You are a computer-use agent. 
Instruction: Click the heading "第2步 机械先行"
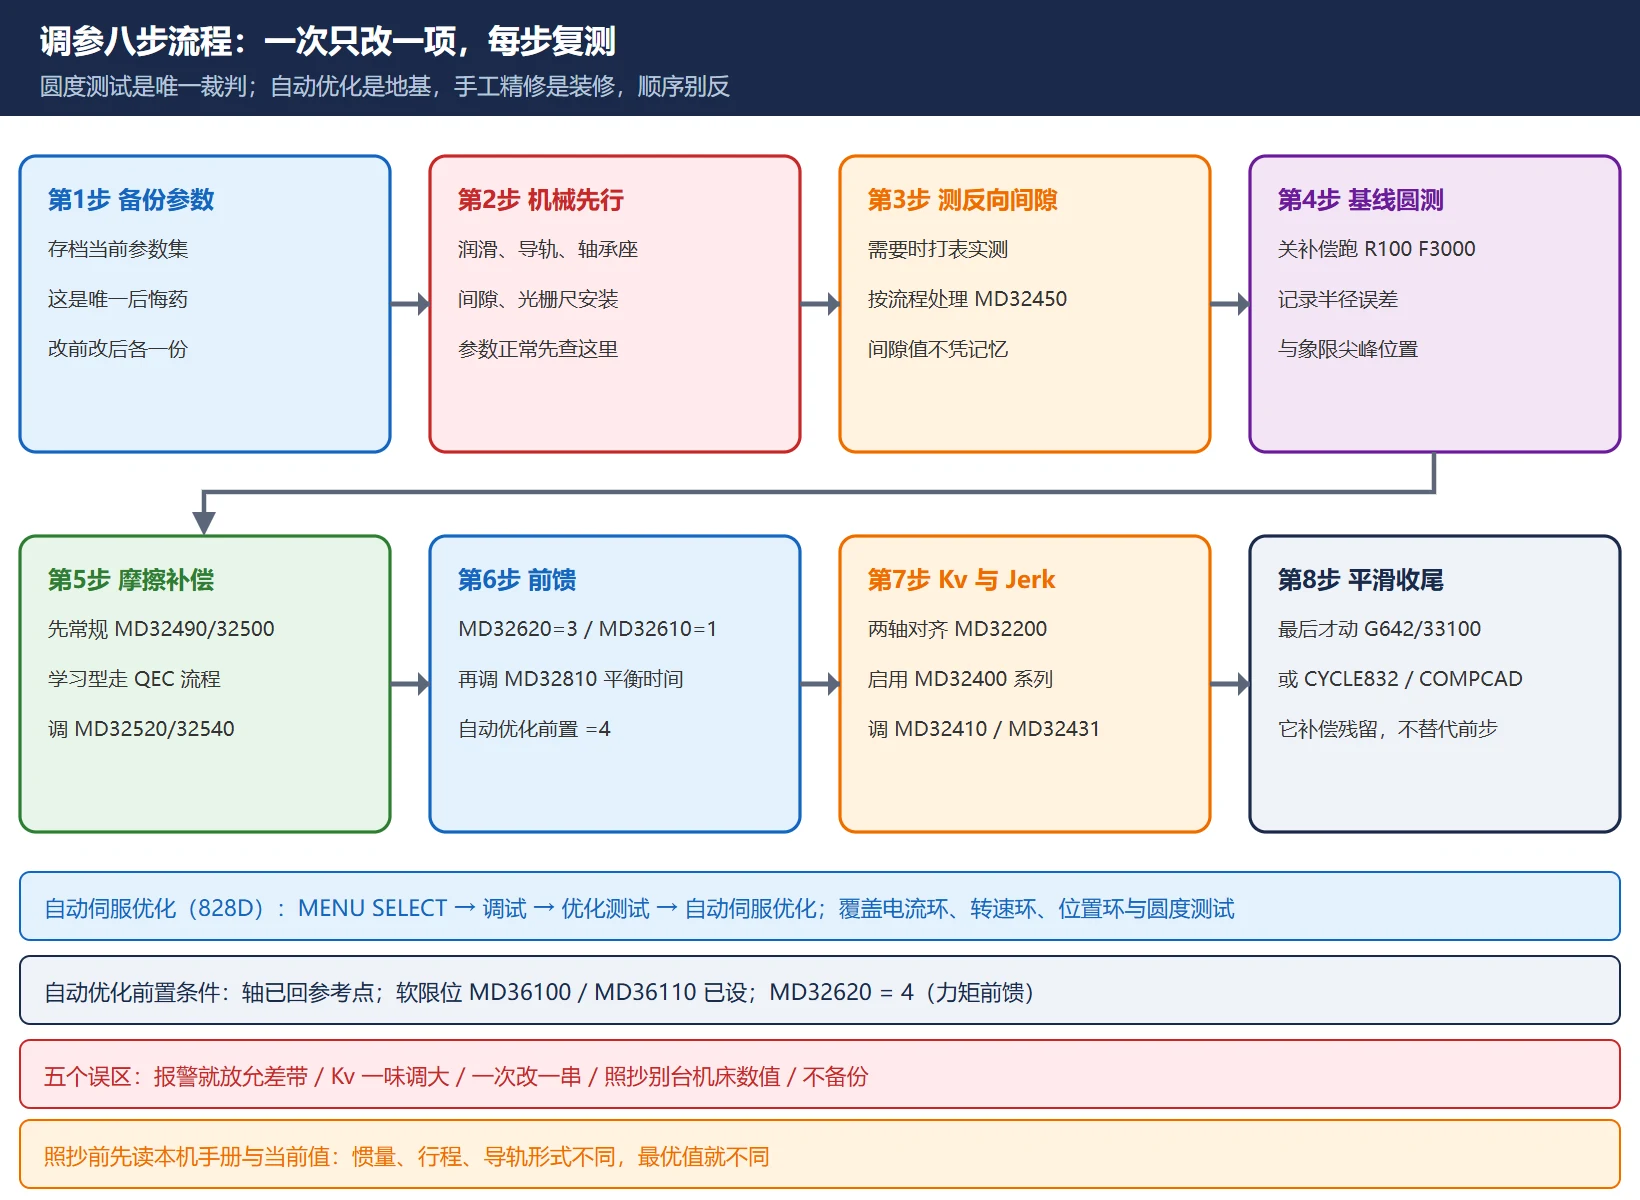point(541,200)
